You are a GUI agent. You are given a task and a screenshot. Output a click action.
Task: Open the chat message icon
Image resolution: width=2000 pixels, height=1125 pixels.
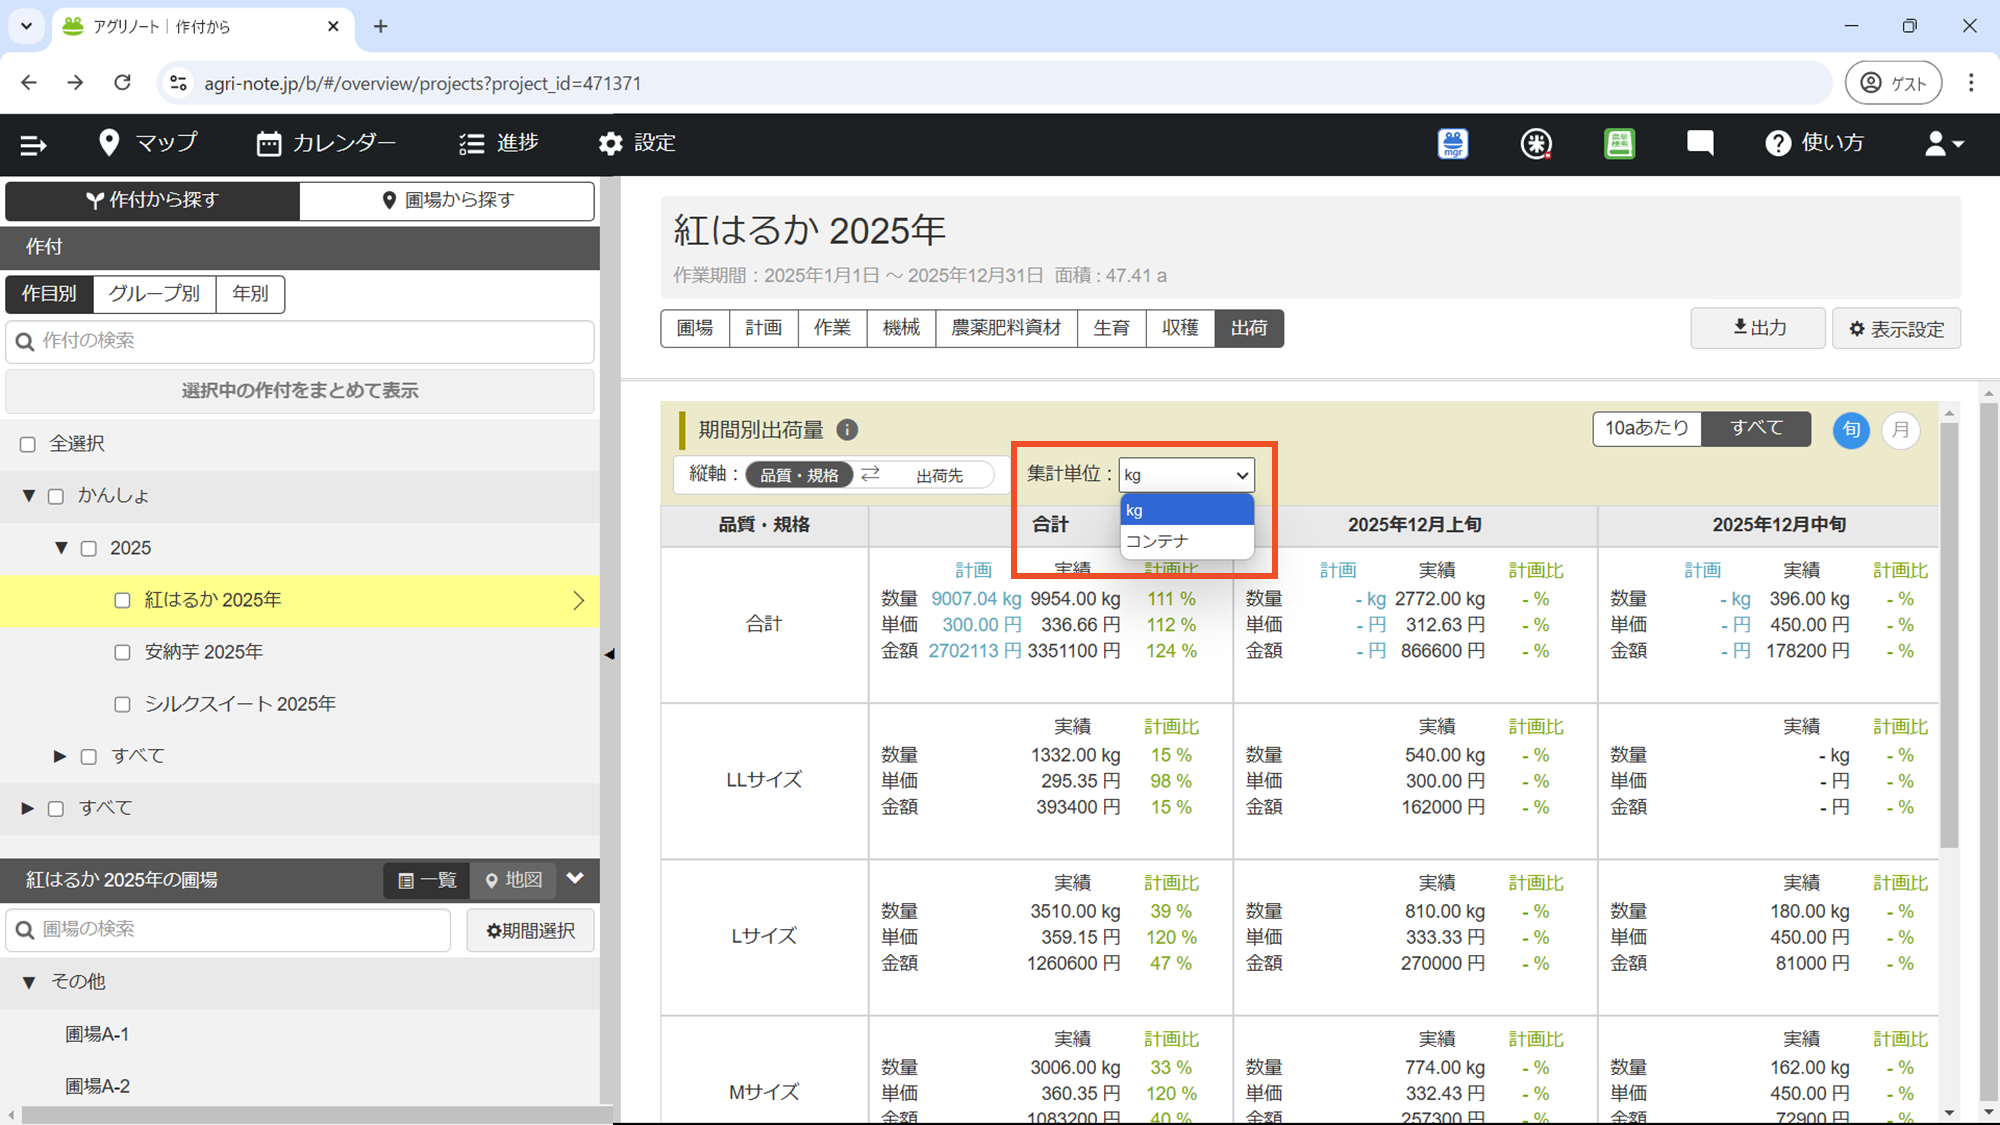point(1699,143)
